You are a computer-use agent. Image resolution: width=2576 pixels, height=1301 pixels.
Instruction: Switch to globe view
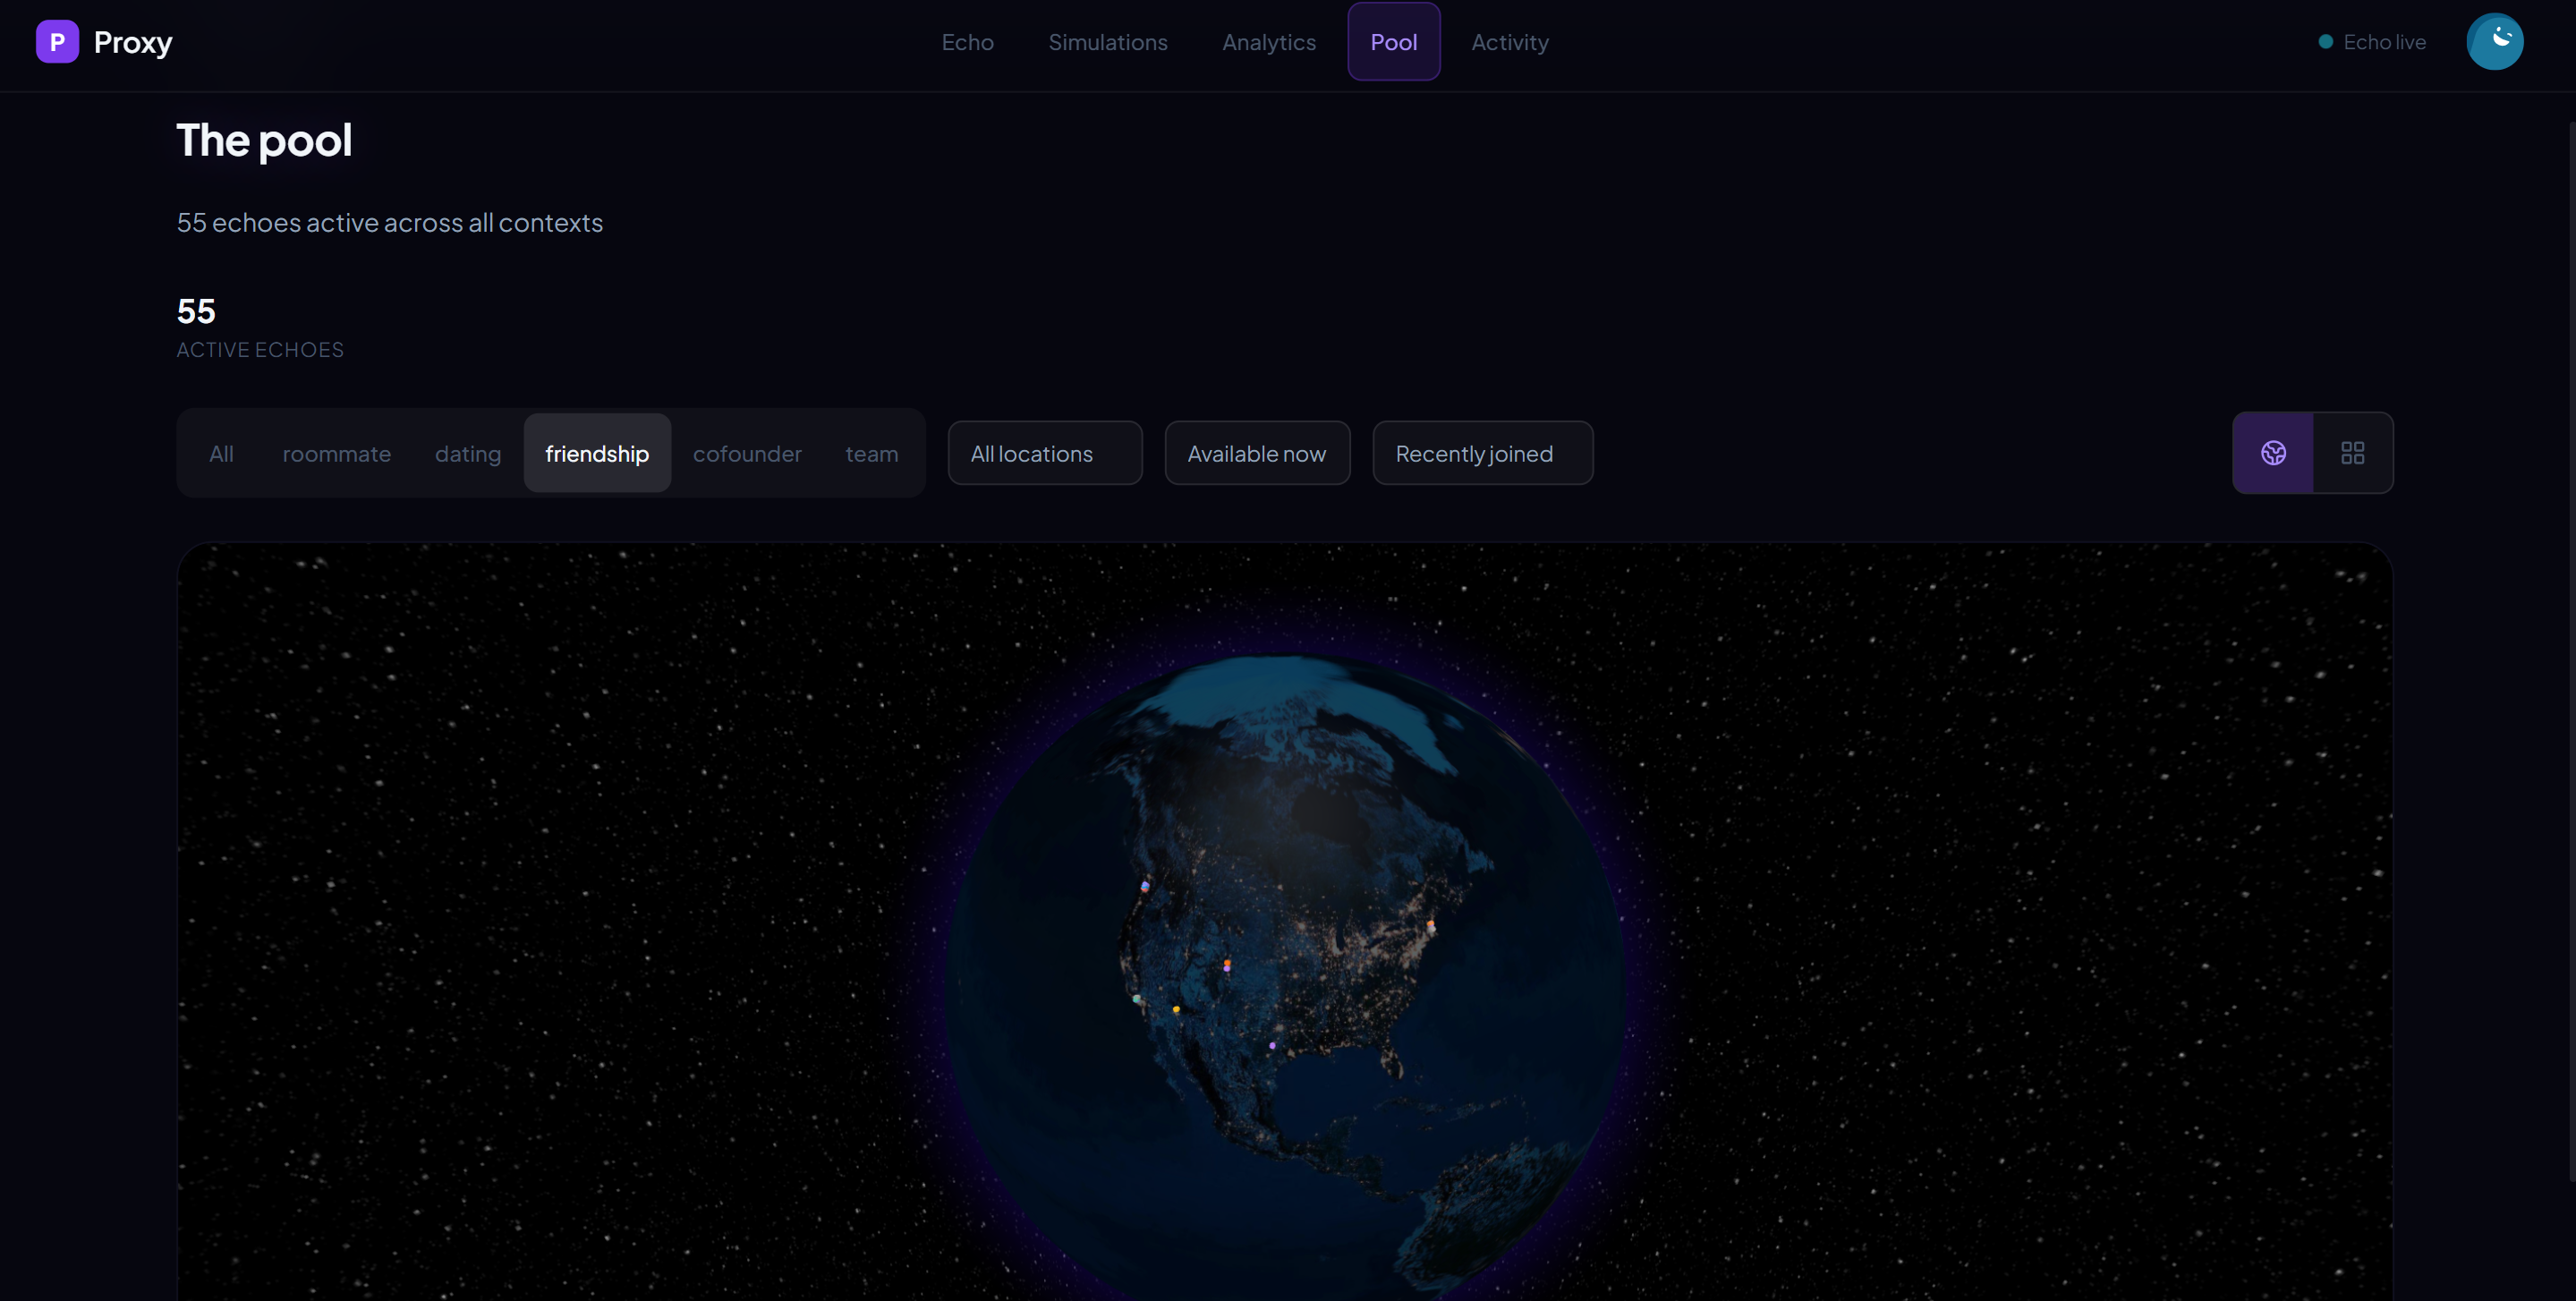(x=2272, y=453)
